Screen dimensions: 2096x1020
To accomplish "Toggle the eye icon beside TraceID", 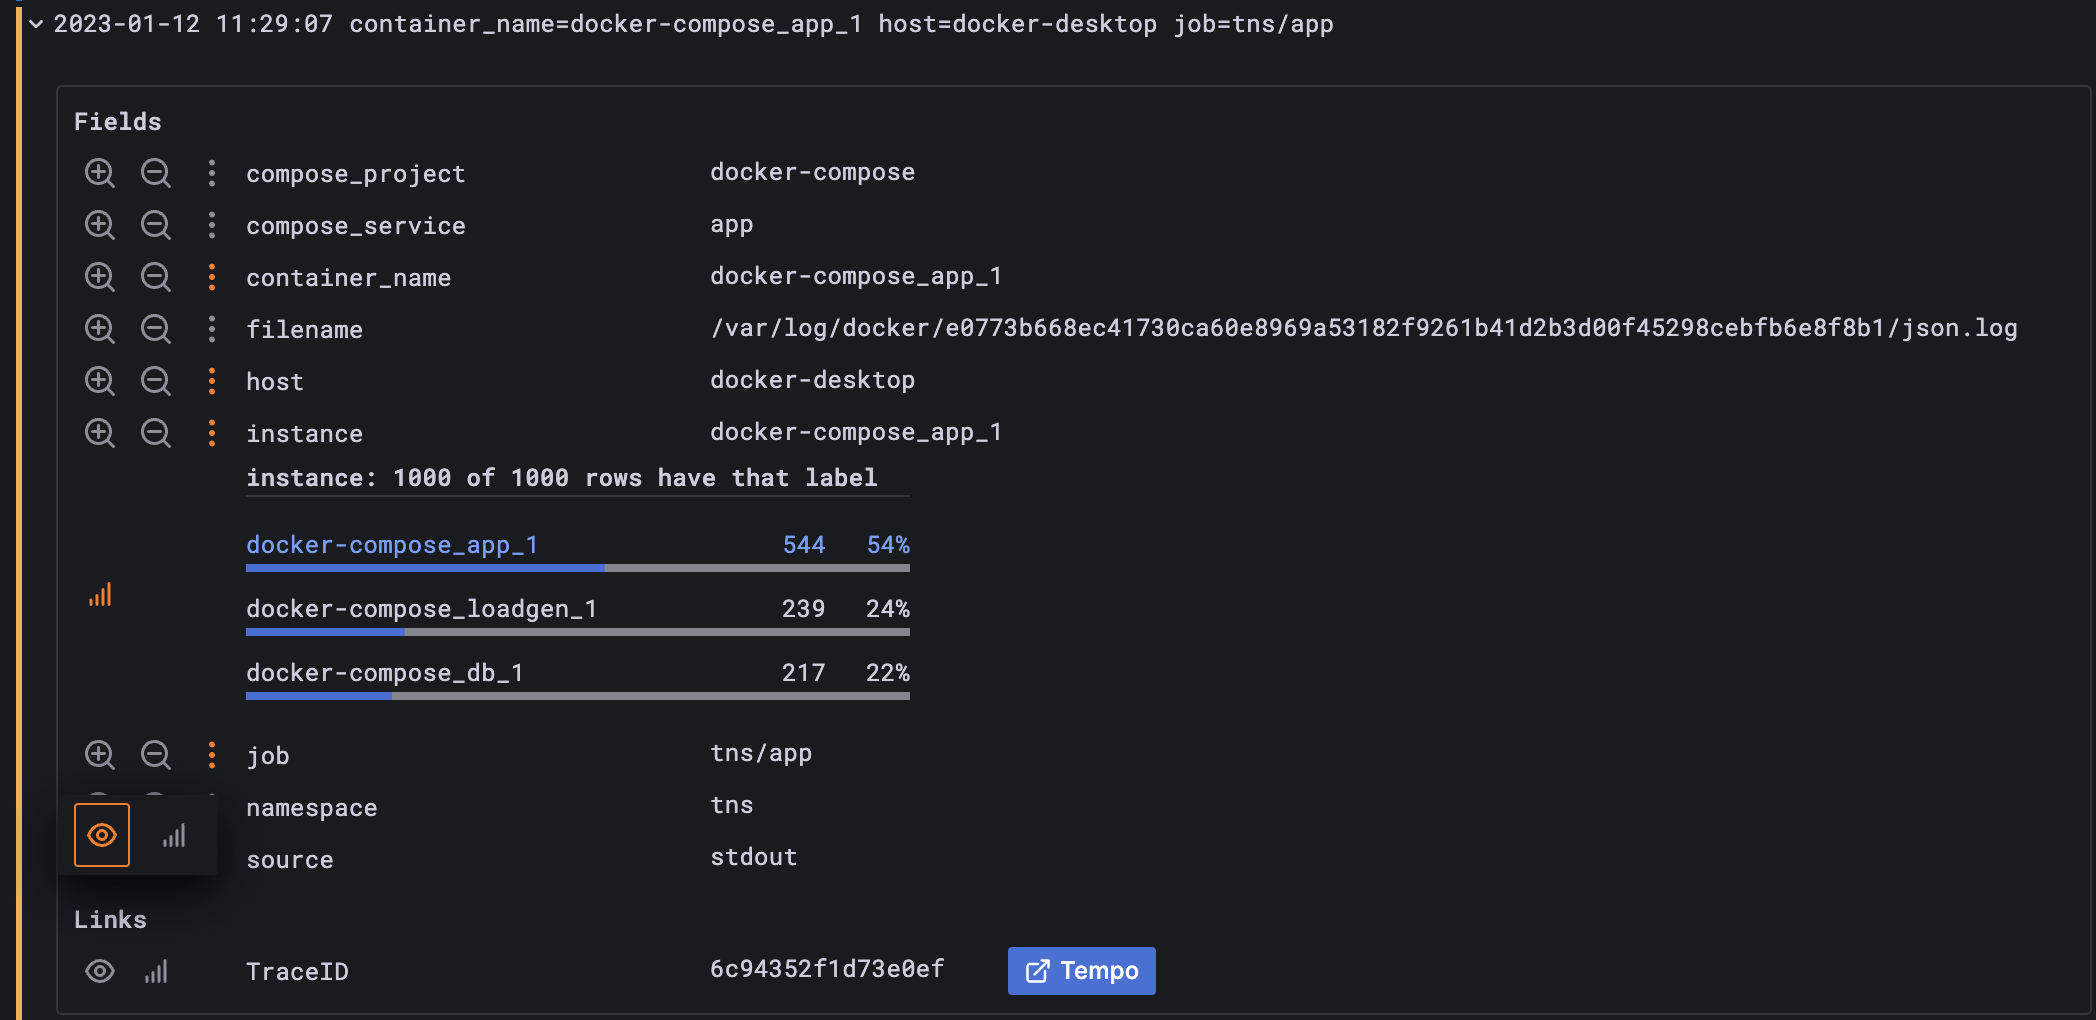I will [100, 971].
